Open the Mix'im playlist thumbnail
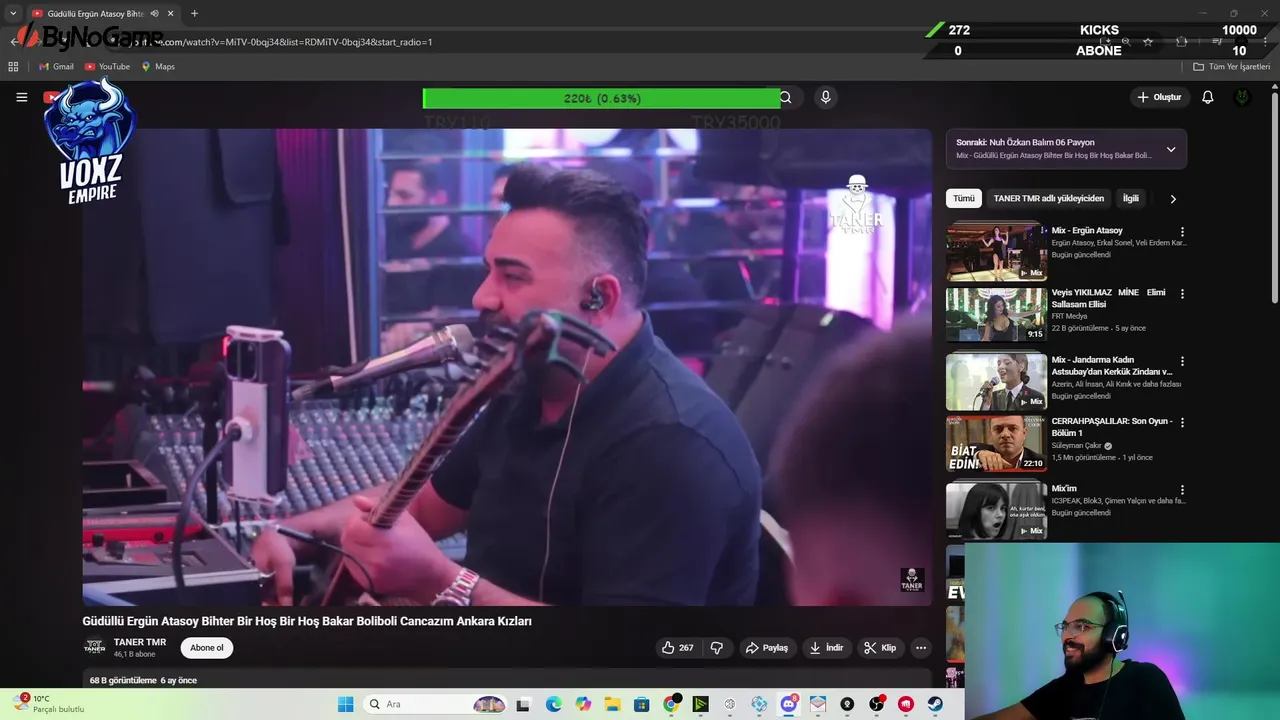The image size is (1280, 720). 996,510
